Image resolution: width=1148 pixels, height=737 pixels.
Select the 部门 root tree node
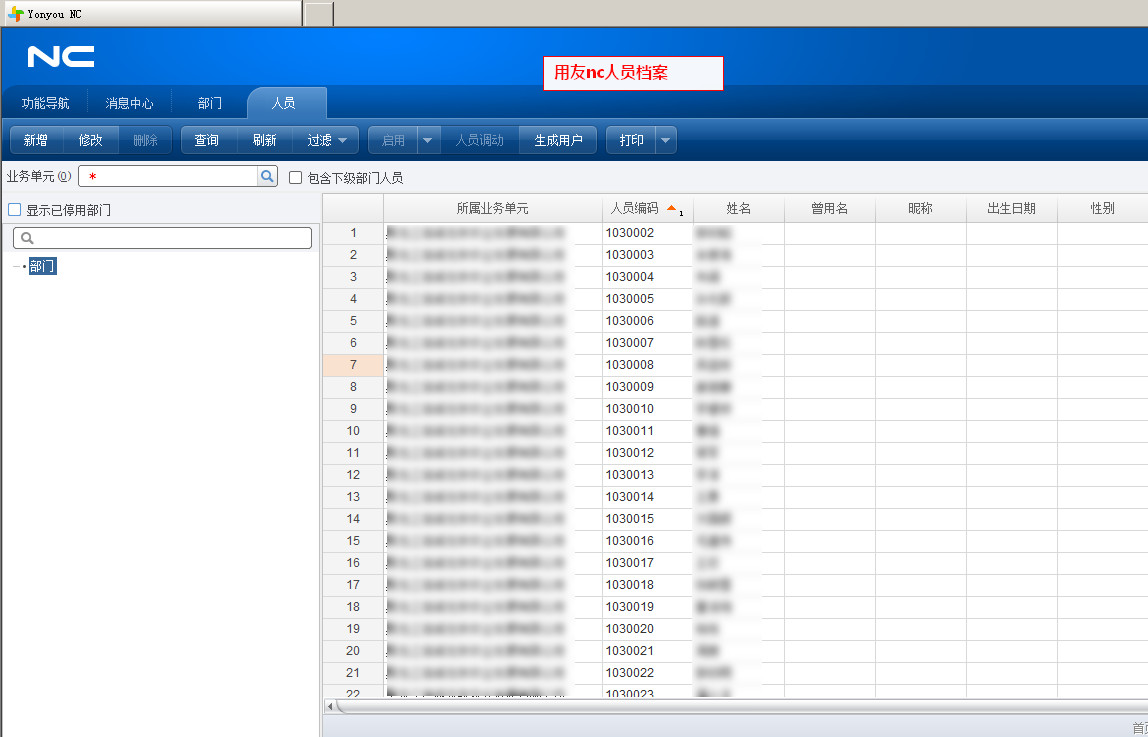pyautogui.click(x=43, y=266)
